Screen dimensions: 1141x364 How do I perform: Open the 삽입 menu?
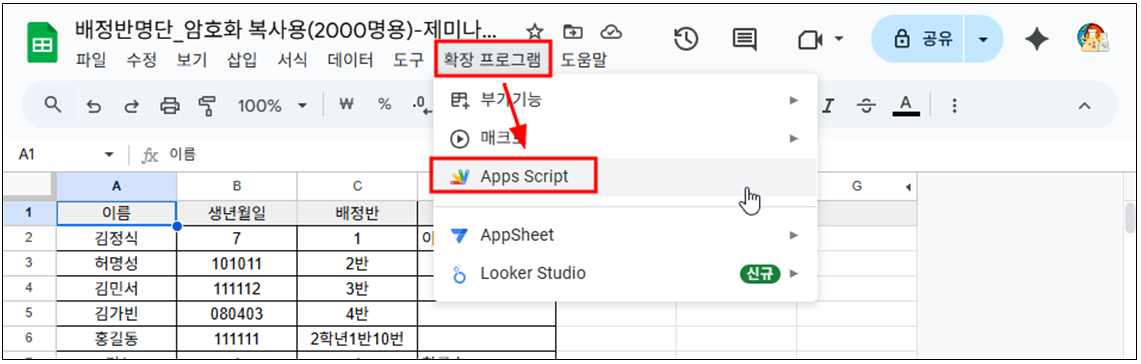[x=242, y=60]
